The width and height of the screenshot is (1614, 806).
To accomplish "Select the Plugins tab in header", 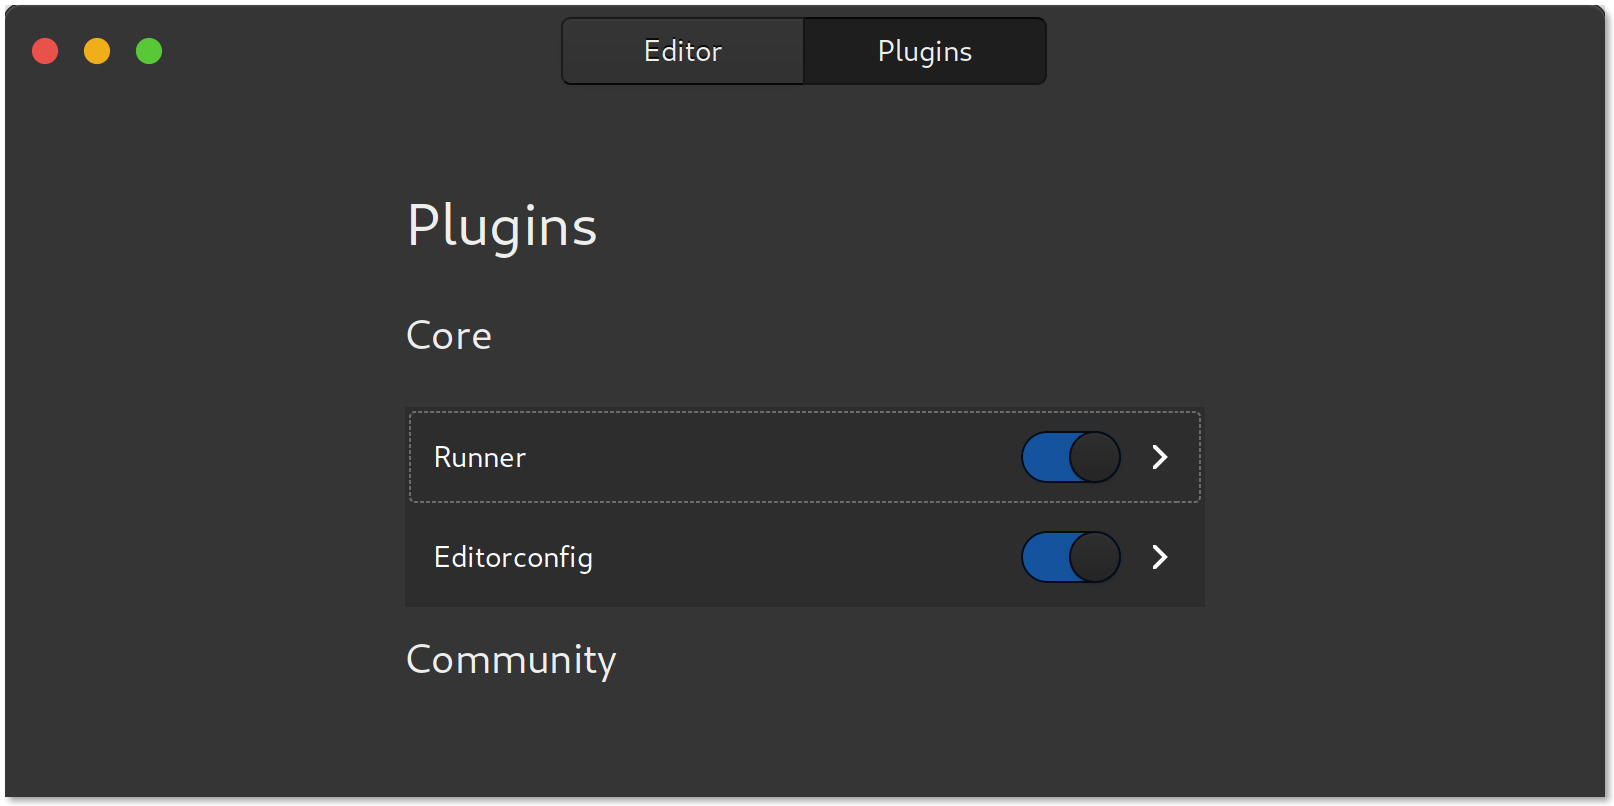I will [925, 51].
